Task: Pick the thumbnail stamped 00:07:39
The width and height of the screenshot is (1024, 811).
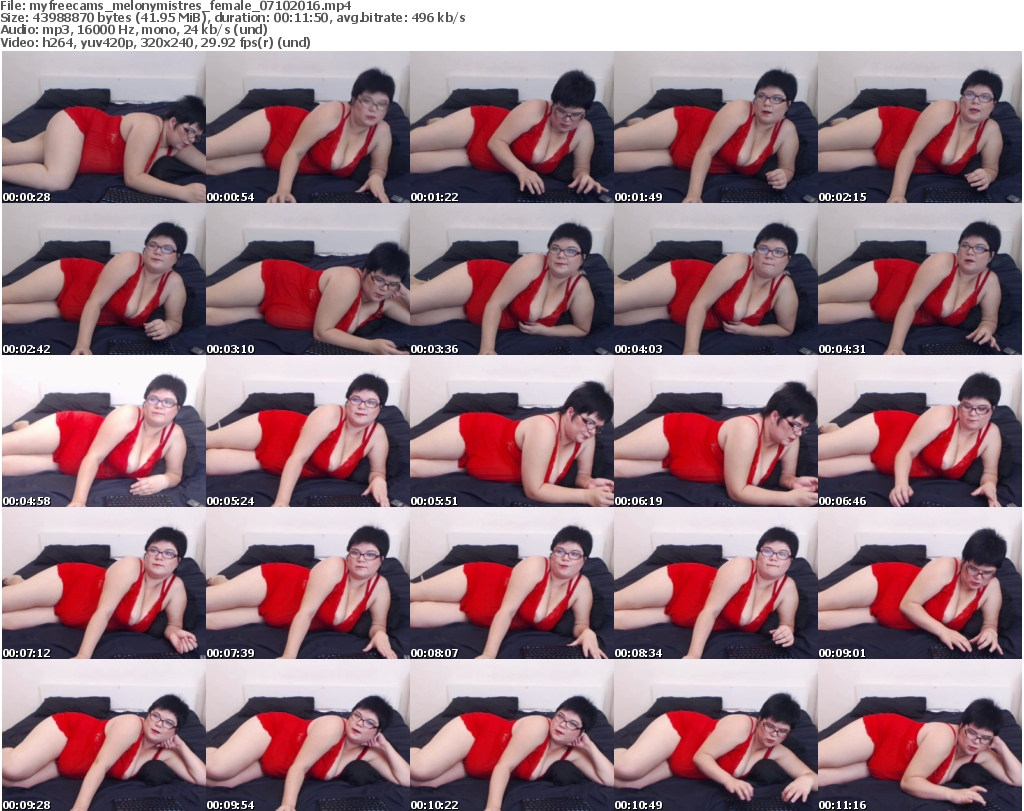Action: click(x=308, y=584)
